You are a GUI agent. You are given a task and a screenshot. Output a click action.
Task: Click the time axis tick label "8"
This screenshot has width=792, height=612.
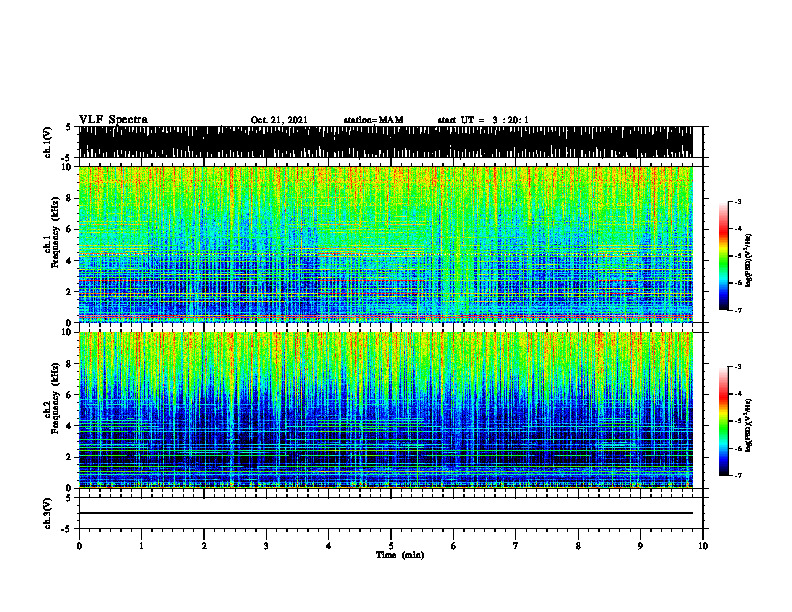click(x=578, y=546)
